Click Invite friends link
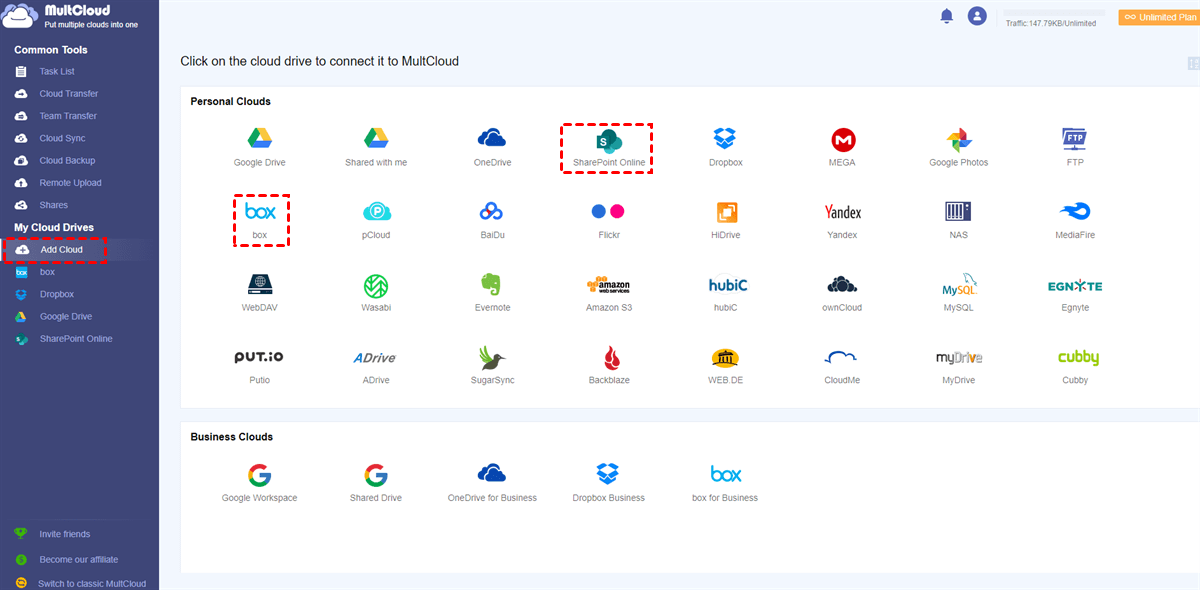The width and height of the screenshot is (1200, 590). tap(65, 534)
